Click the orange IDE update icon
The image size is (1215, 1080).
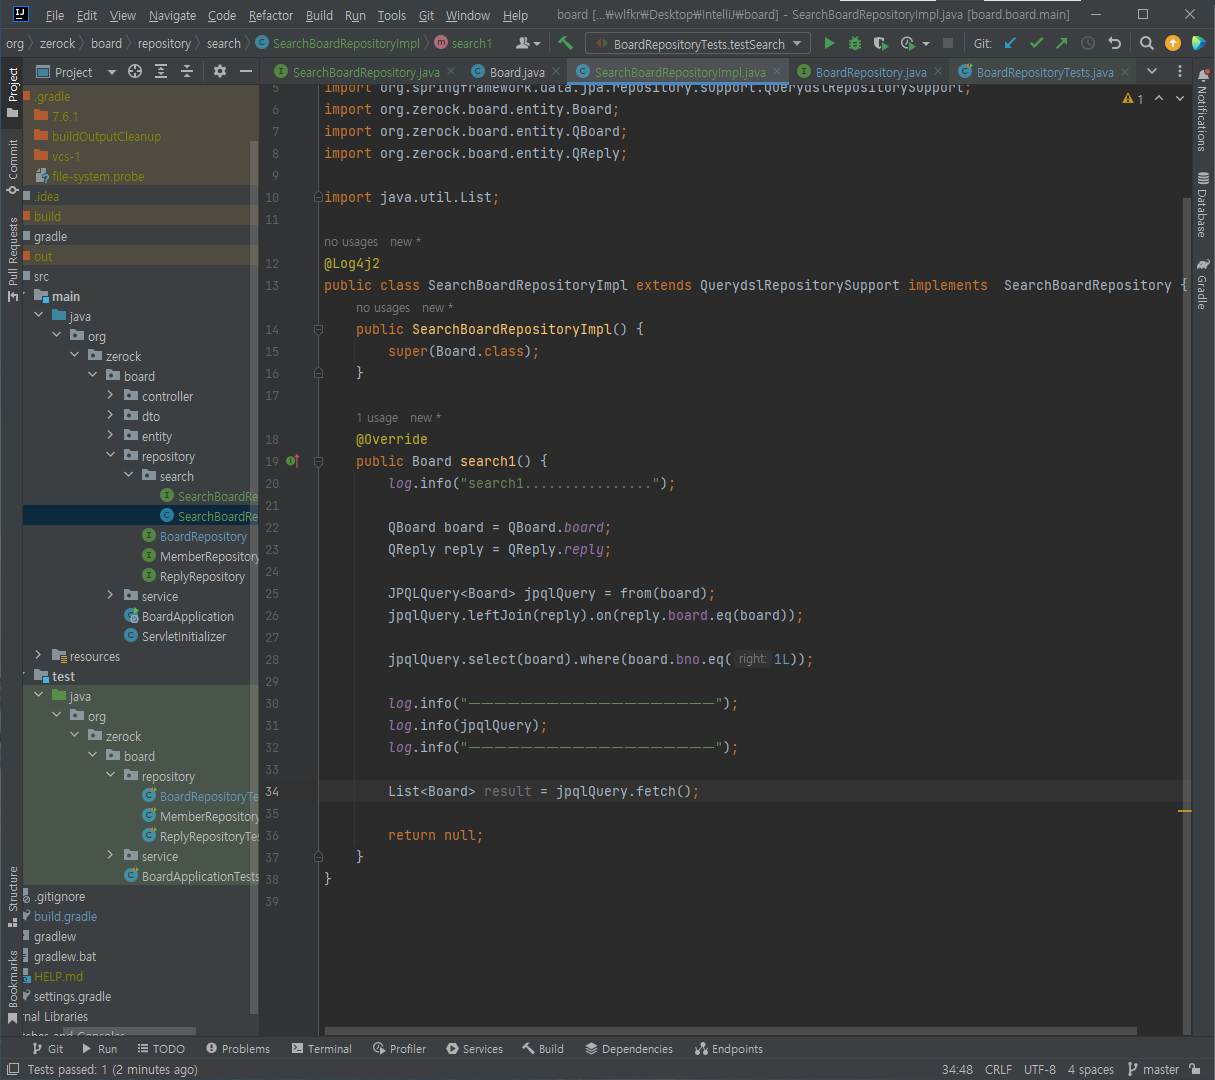pyautogui.click(x=1173, y=43)
